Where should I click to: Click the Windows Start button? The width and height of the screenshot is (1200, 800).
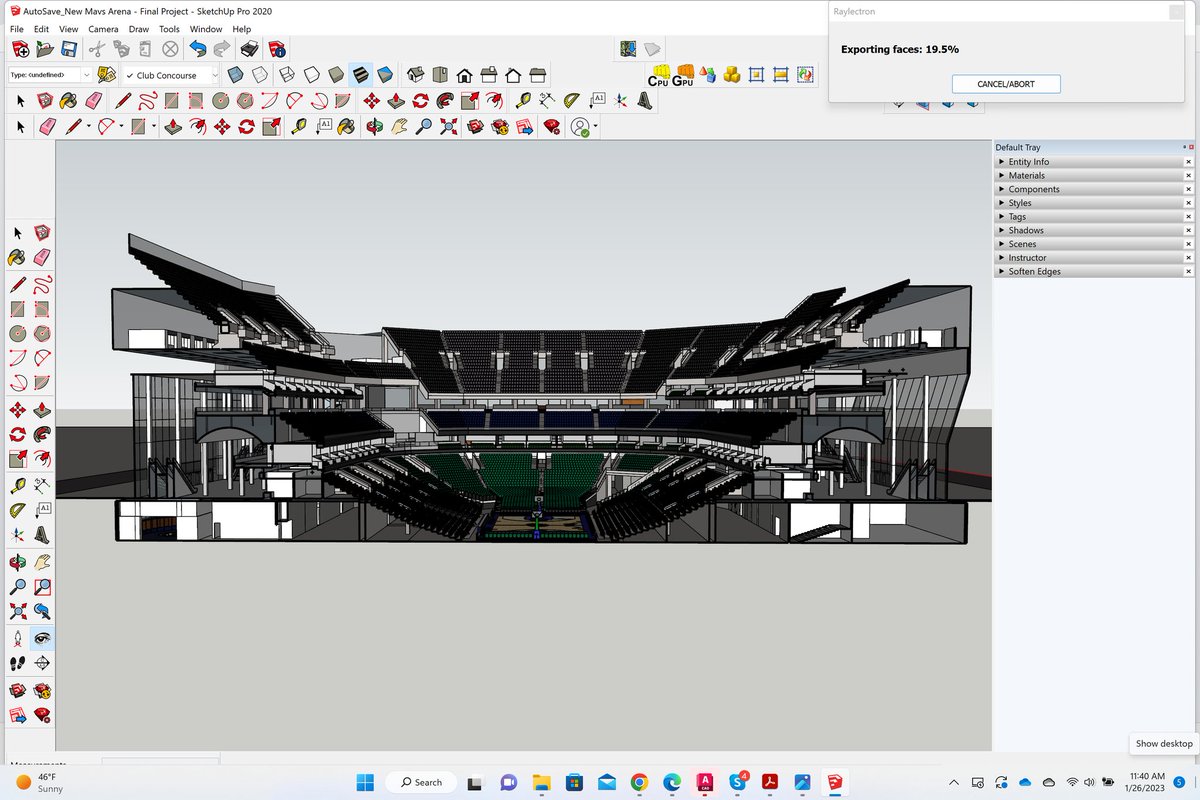365,782
